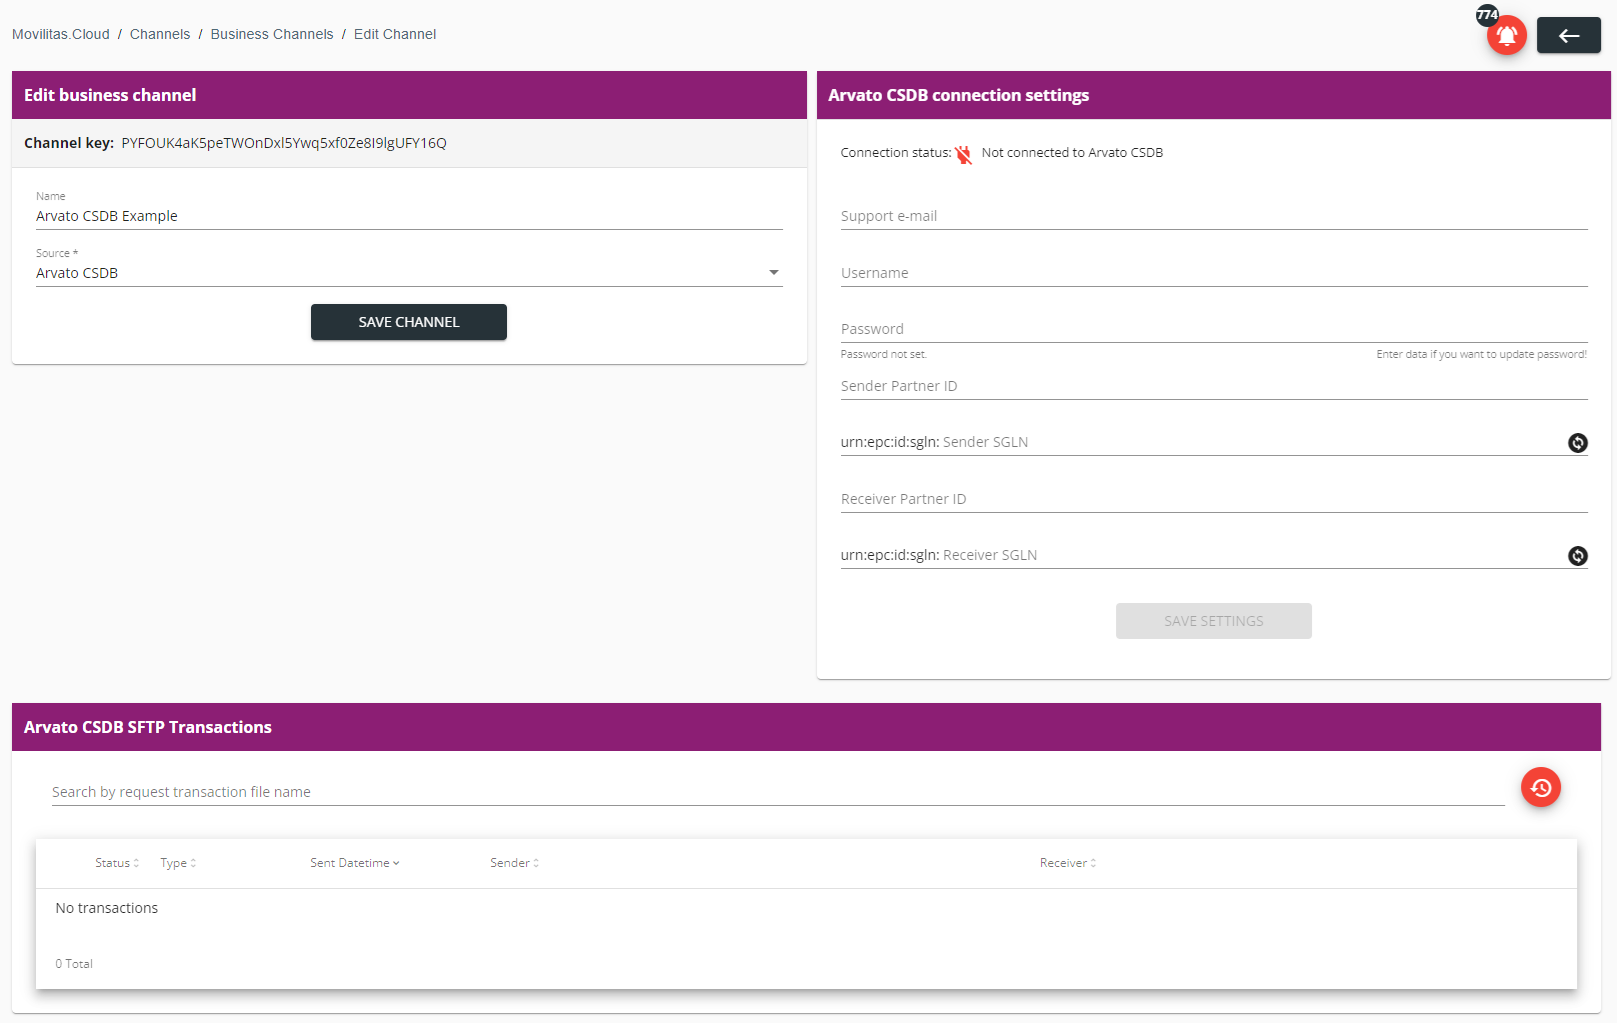The width and height of the screenshot is (1617, 1023).
Task: Sort by Sent Datetime column header
Action: (355, 863)
